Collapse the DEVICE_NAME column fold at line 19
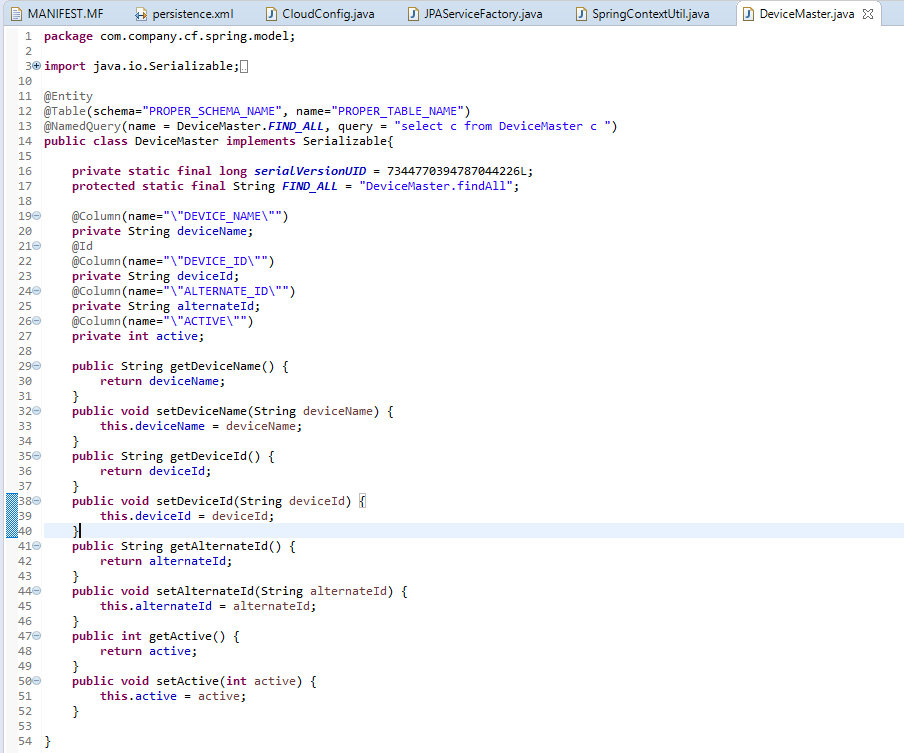Viewport: 904px width, 753px height. 37,216
